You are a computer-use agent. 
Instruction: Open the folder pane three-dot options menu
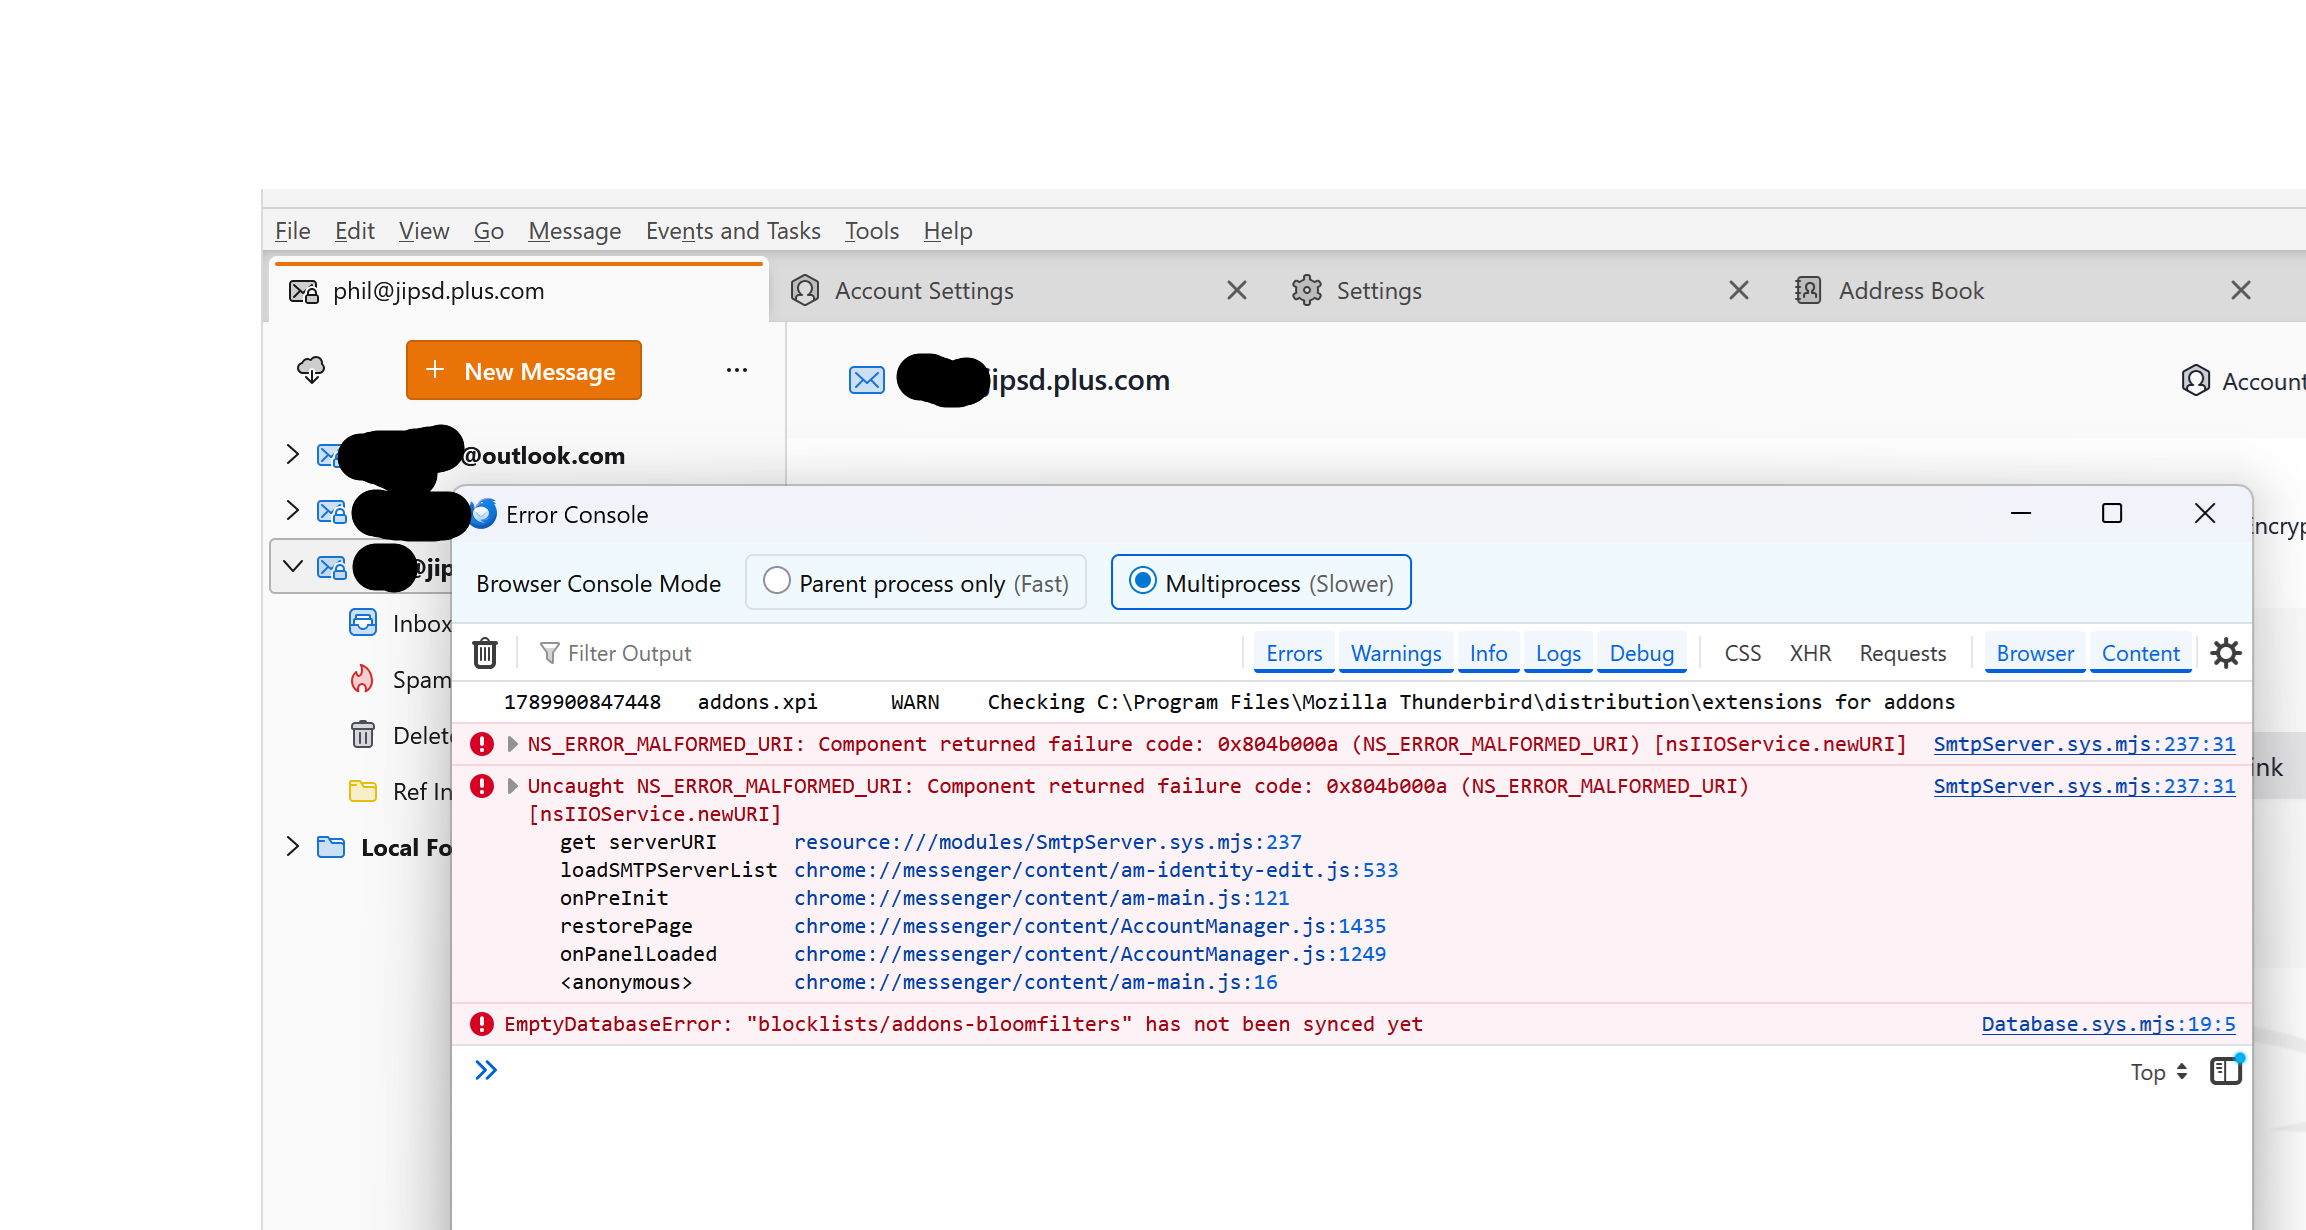pyautogui.click(x=737, y=370)
